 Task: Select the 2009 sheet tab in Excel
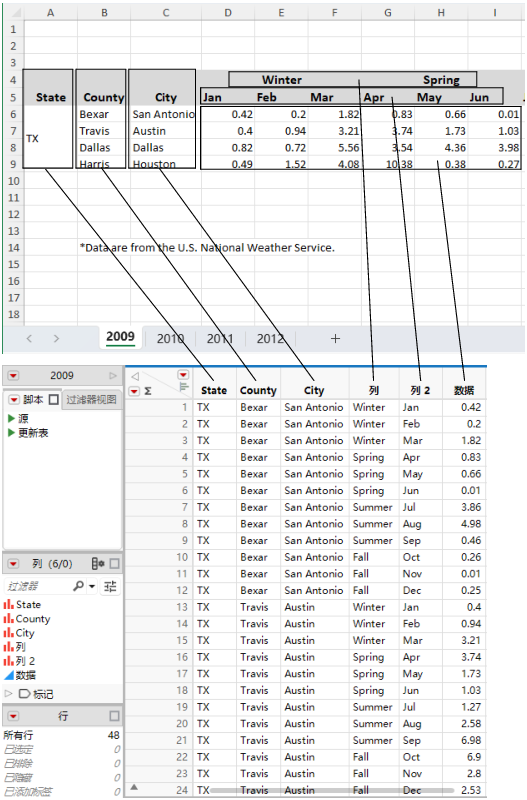[x=120, y=337]
